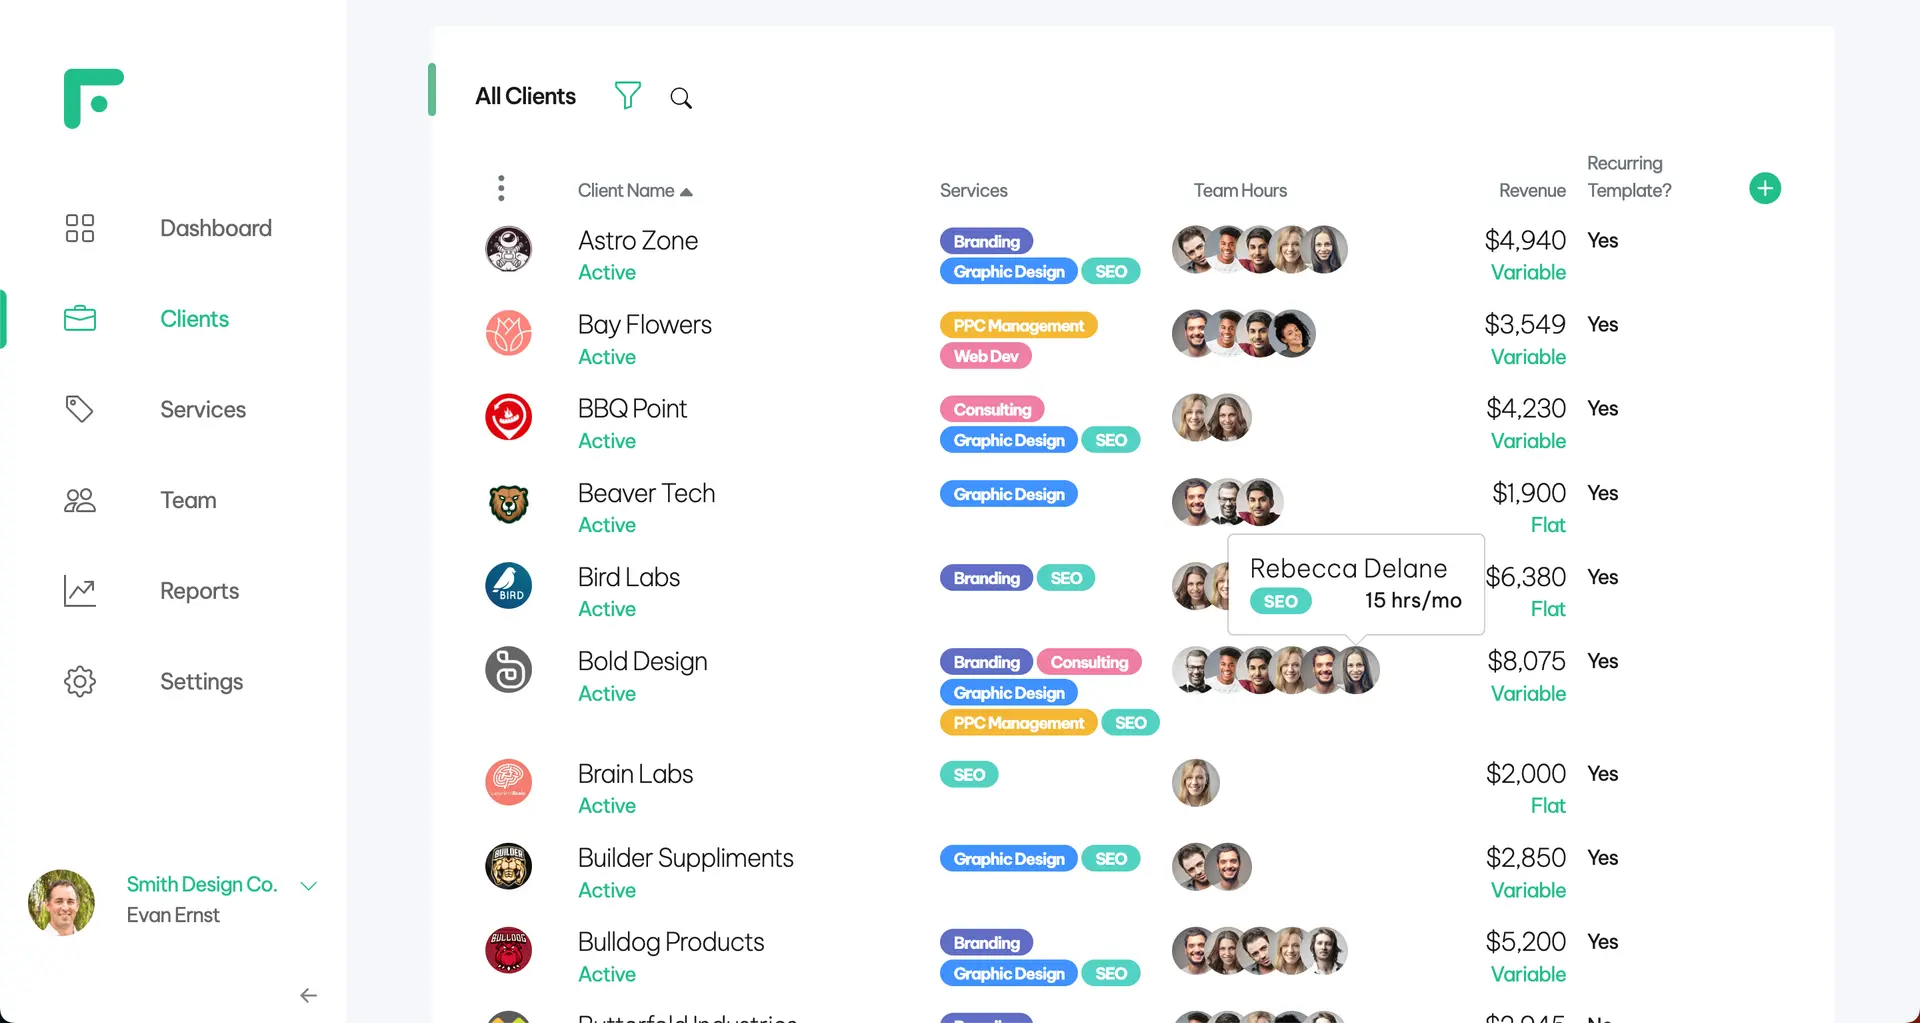Click the Dashboard grid icon
This screenshot has width=1920, height=1023.
pos(80,228)
